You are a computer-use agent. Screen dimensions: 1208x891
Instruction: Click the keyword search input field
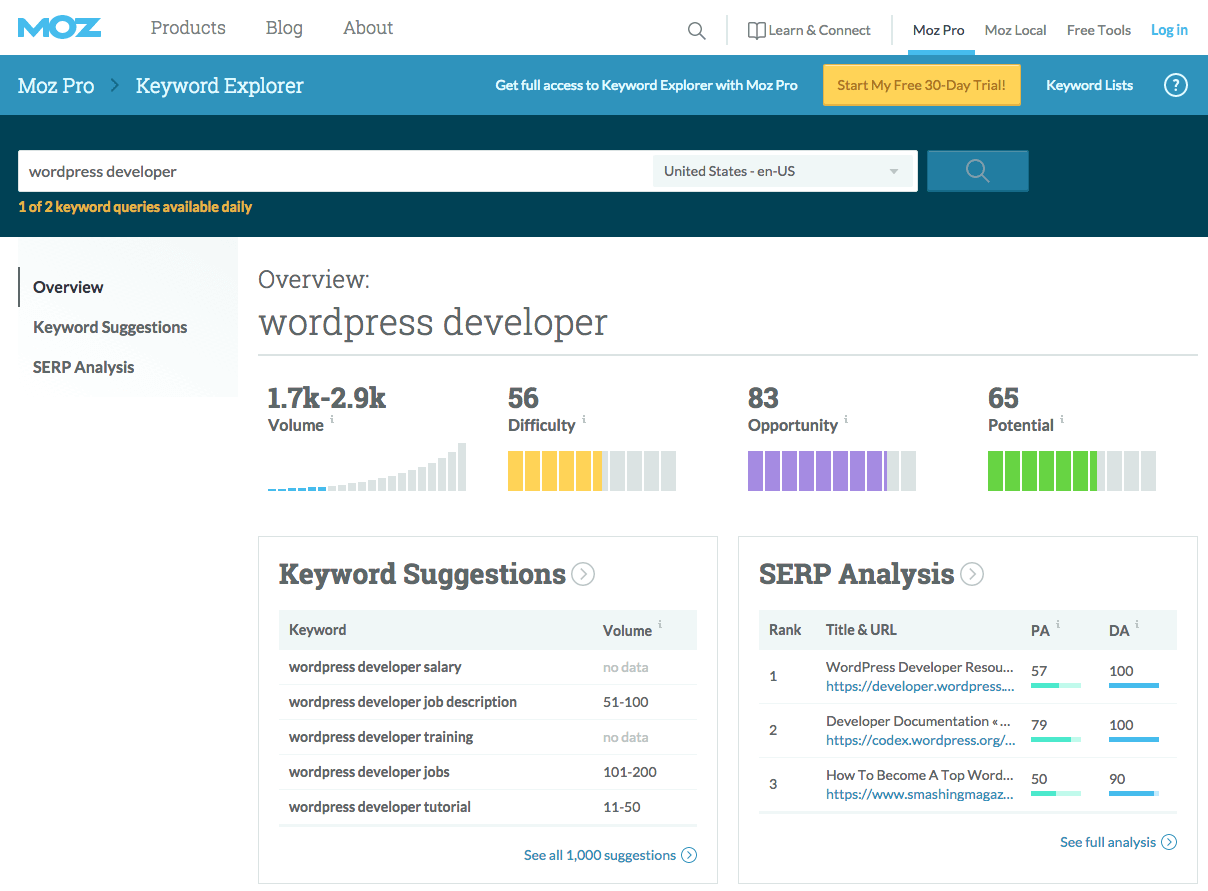335,171
